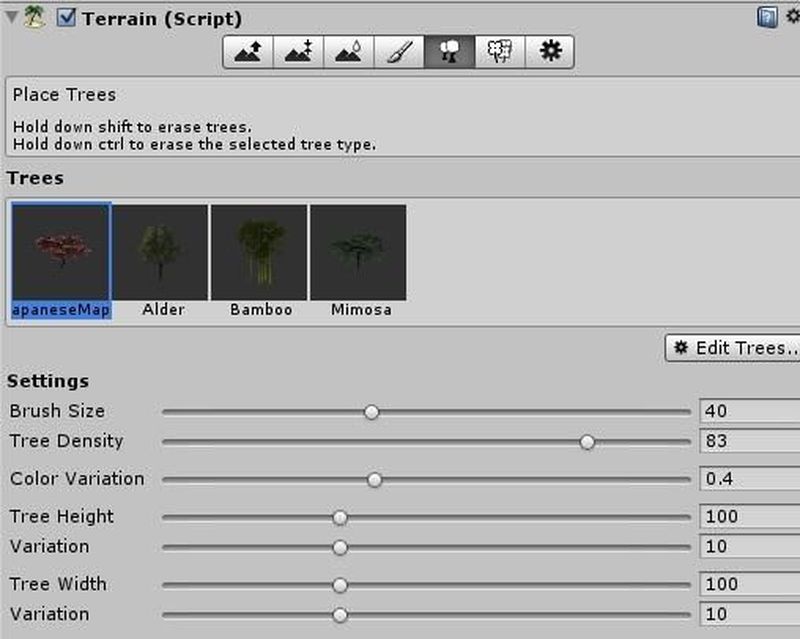Click the Tree Density slider handle
The image size is (800, 639).
(x=587, y=442)
